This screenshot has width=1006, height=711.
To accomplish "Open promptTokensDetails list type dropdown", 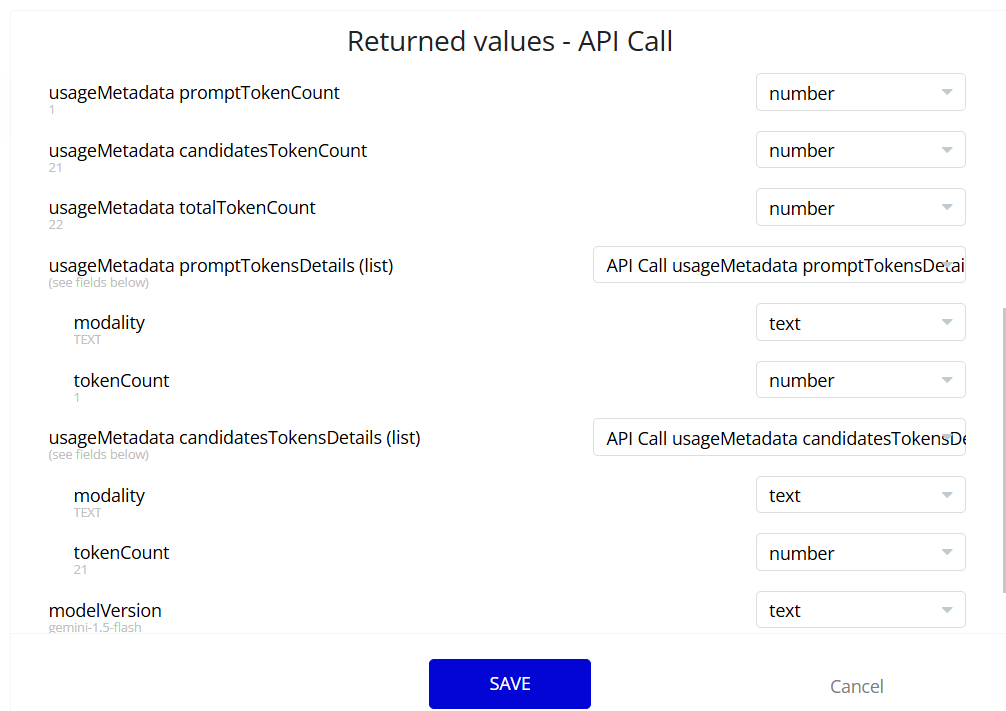I will 779,265.
